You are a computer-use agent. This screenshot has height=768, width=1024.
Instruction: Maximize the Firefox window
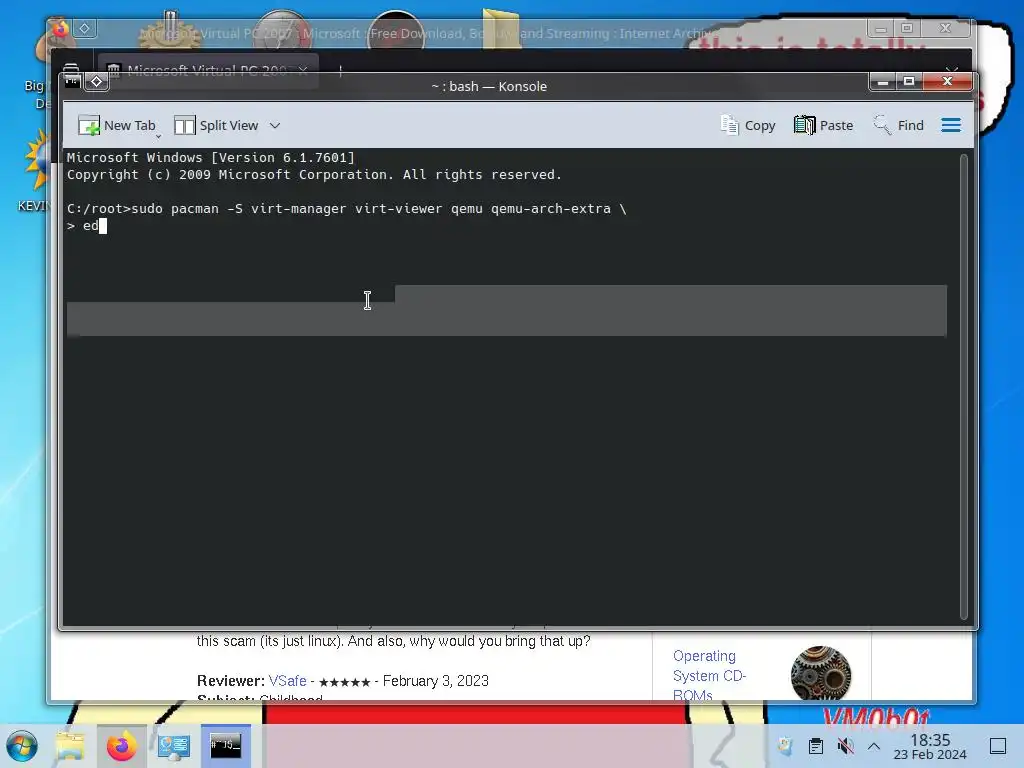(906, 28)
